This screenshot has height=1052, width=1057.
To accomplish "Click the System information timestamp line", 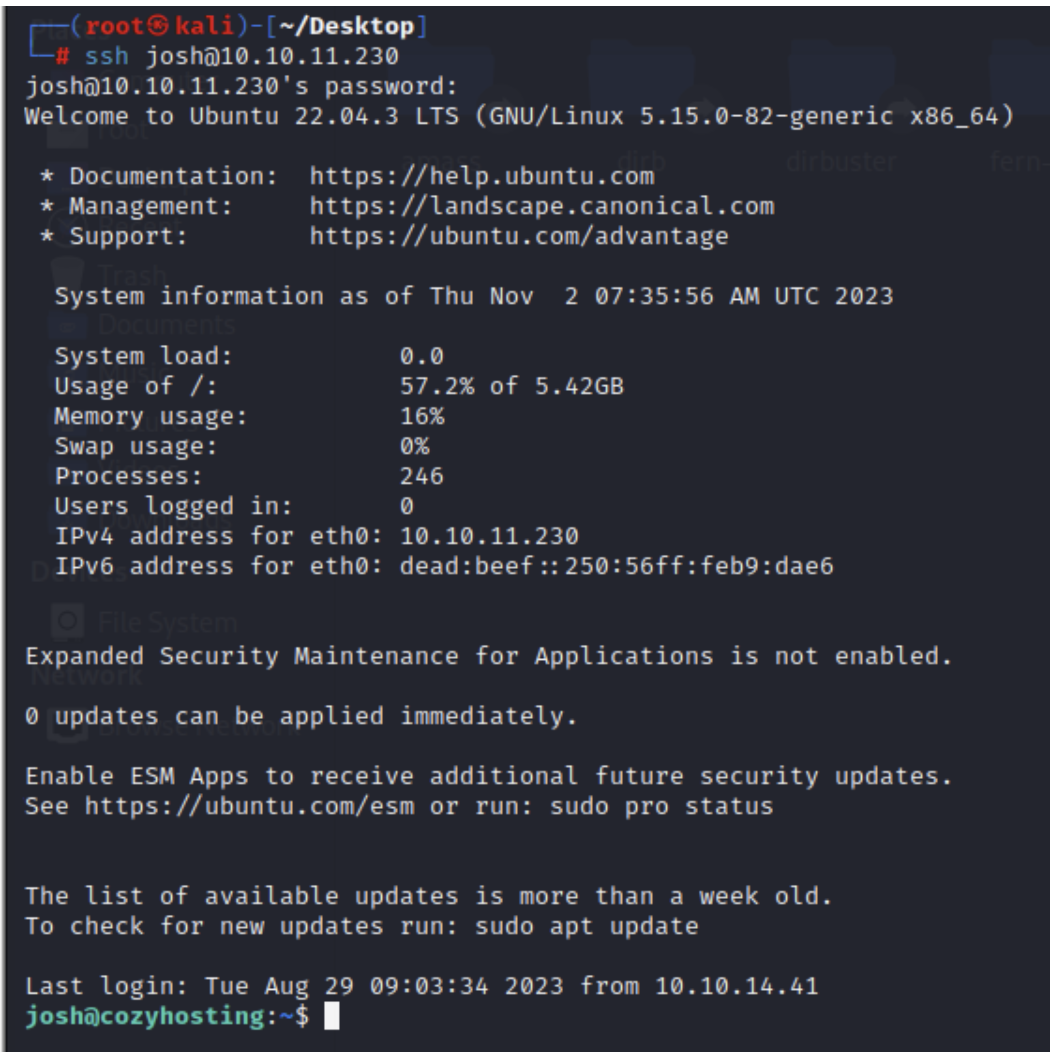I will [474, 297].
